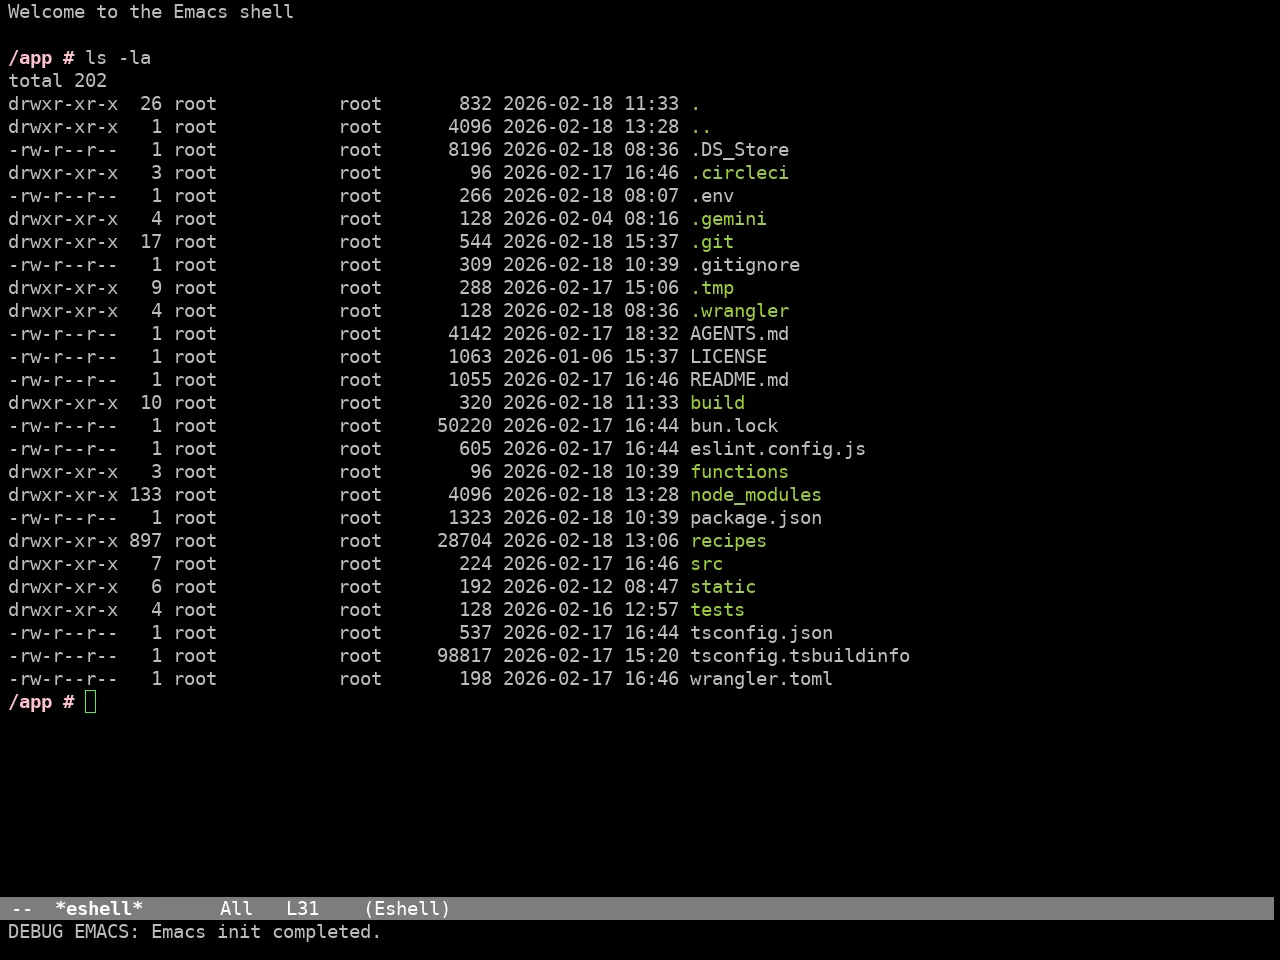Click the README.md file name

739,380
